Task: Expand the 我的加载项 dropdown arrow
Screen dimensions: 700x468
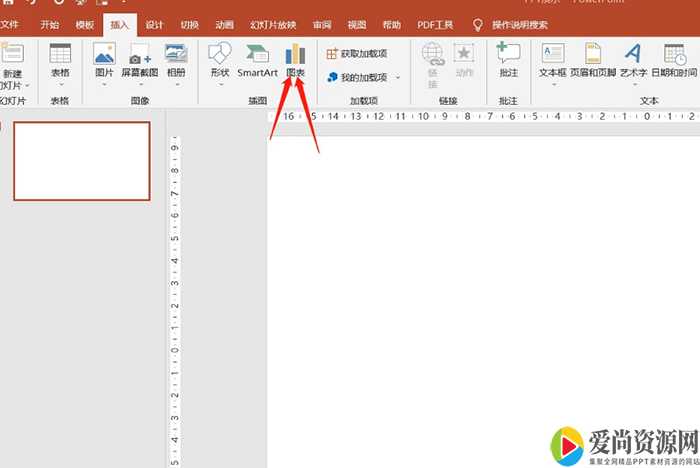Action: [398, 77]
